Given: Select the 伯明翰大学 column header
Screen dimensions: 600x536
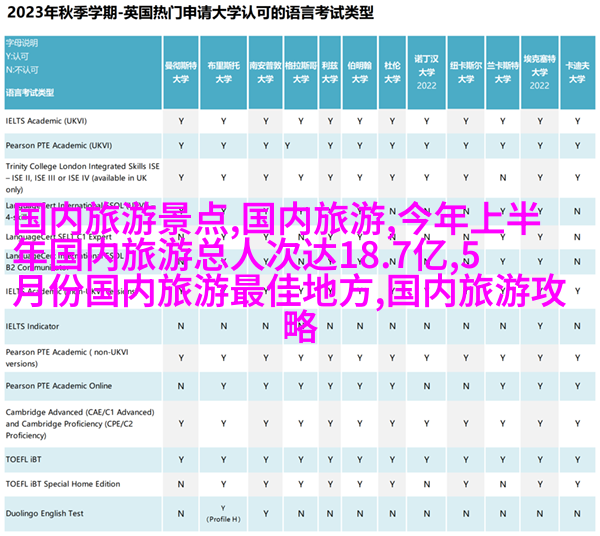Looking at the screenshot, I should point(360,72).
